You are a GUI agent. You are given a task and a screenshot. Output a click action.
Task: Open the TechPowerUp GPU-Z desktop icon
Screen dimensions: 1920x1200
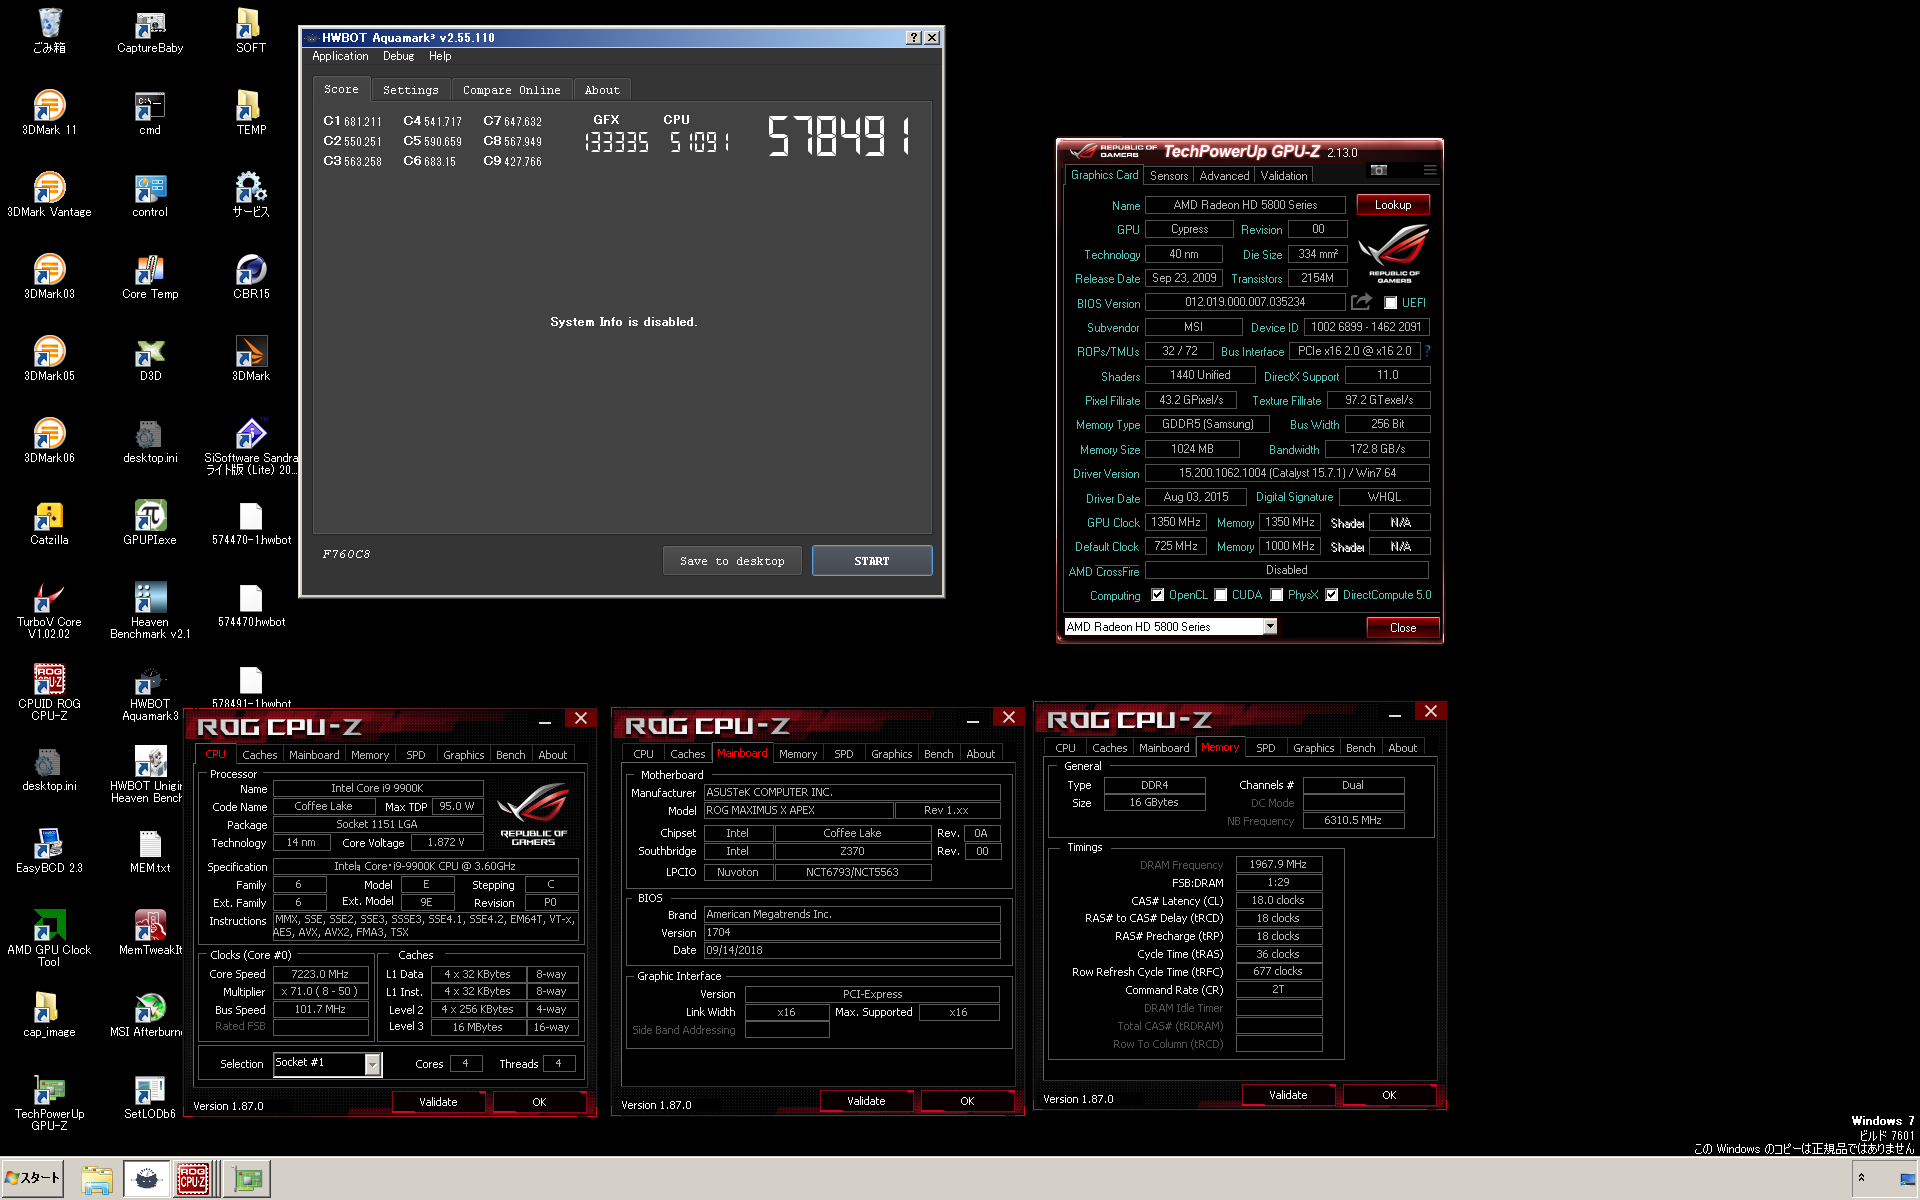point(49,1102)
